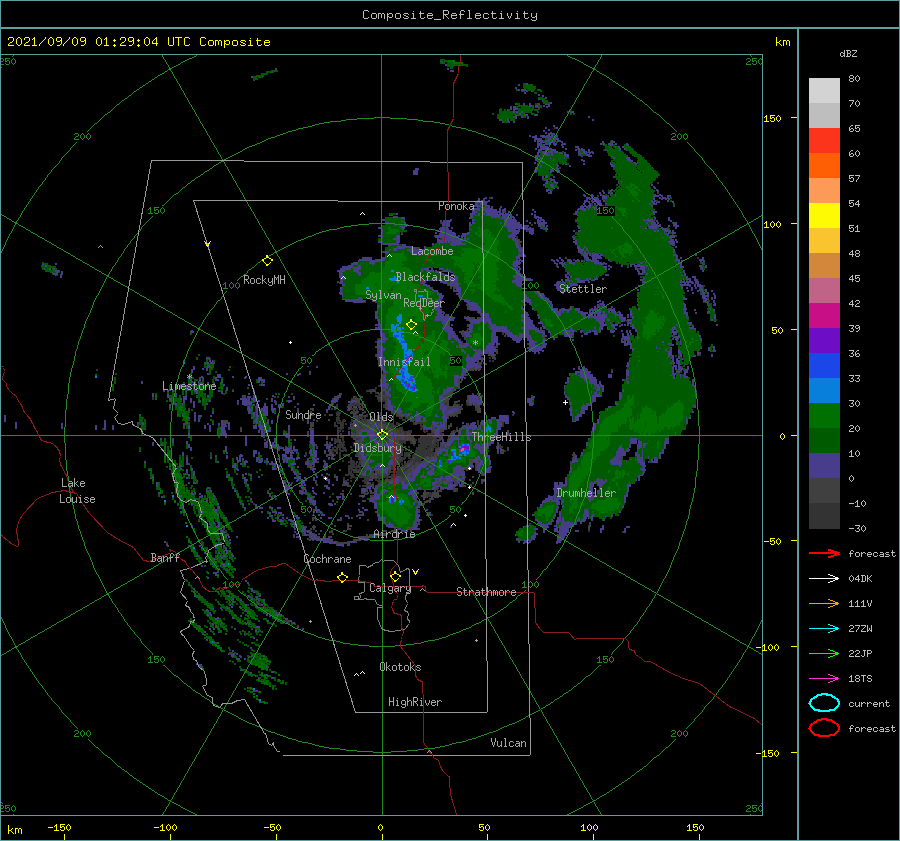This screenshot has width=900, height=841.
Task: Click the HighRiver label
Action: (x=415, y=702)
